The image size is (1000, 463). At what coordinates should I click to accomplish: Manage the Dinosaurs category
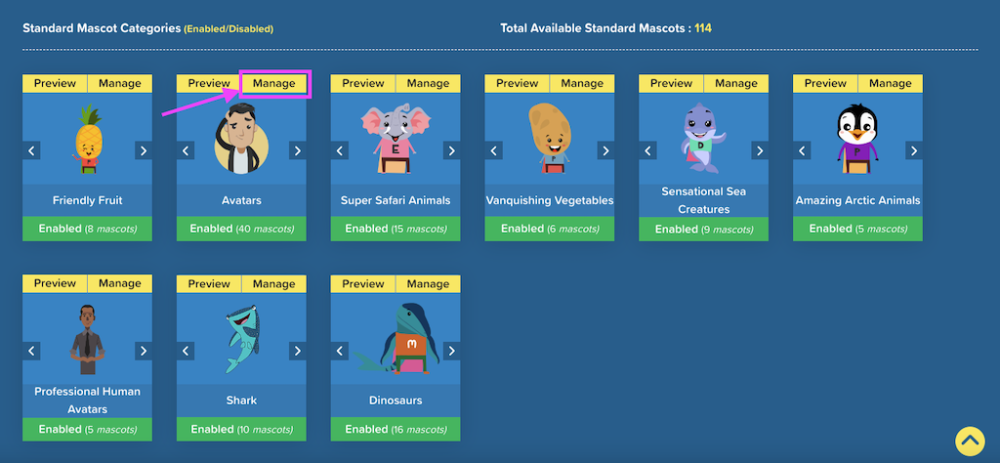[429, 284]
